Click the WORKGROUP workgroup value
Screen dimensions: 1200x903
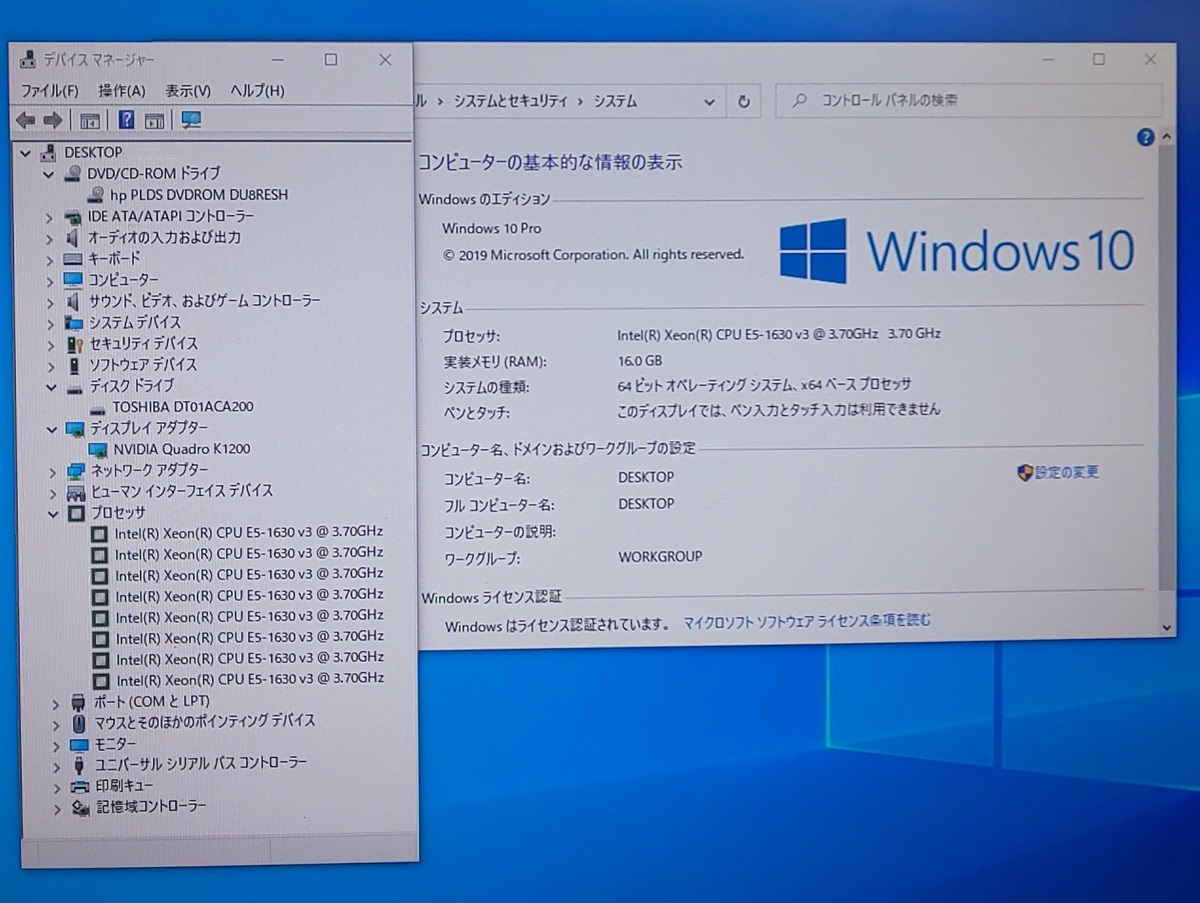click(660, 556)
